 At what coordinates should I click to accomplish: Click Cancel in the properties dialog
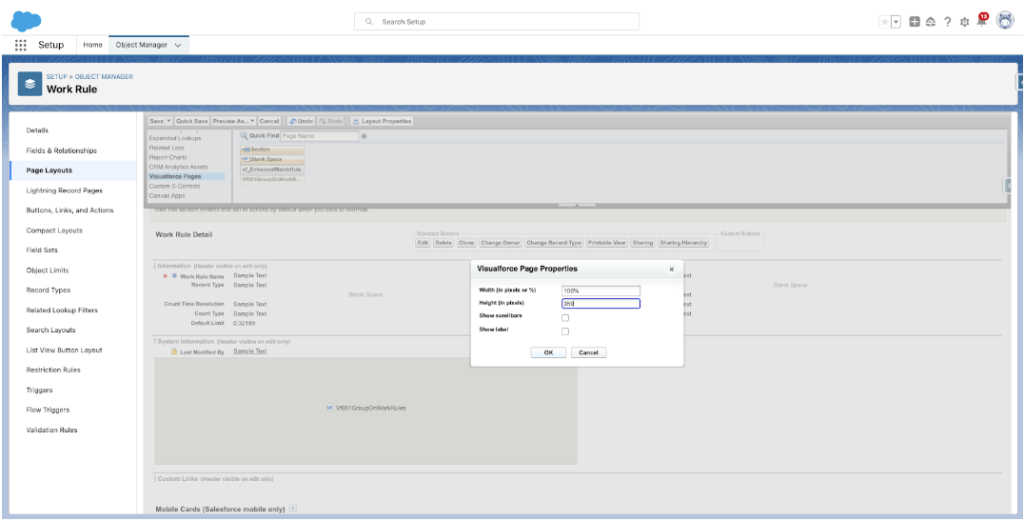(588, 353)
